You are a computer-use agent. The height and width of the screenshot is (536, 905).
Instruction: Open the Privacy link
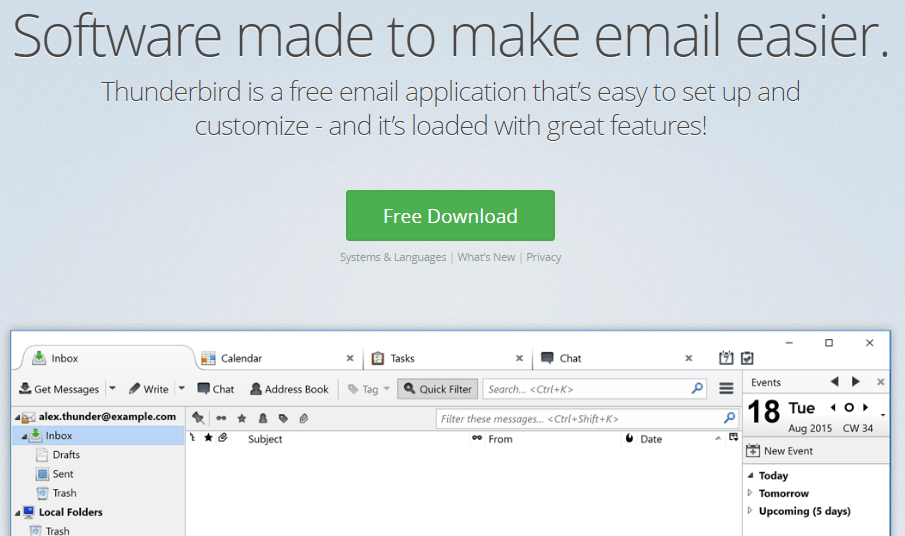543,257
